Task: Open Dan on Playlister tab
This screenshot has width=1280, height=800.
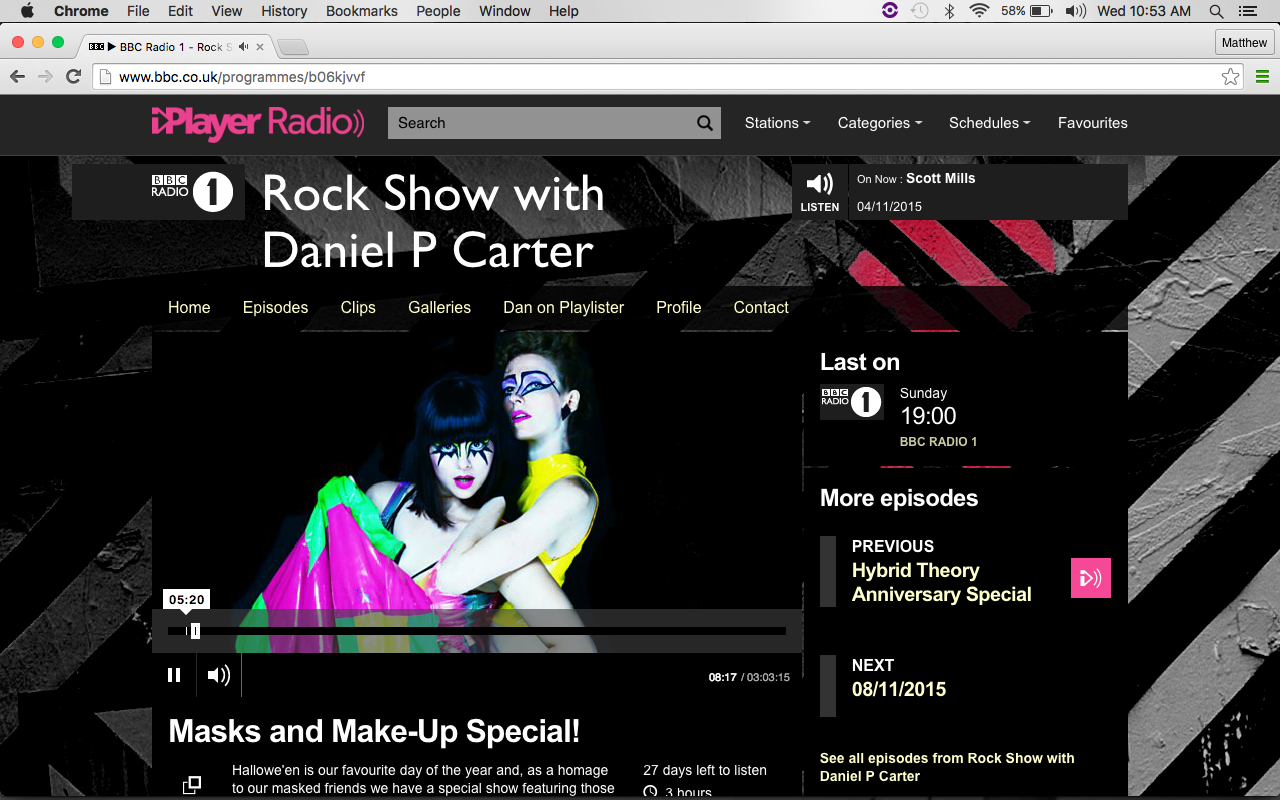Action: pyautogui.click(x=563, y=307)
